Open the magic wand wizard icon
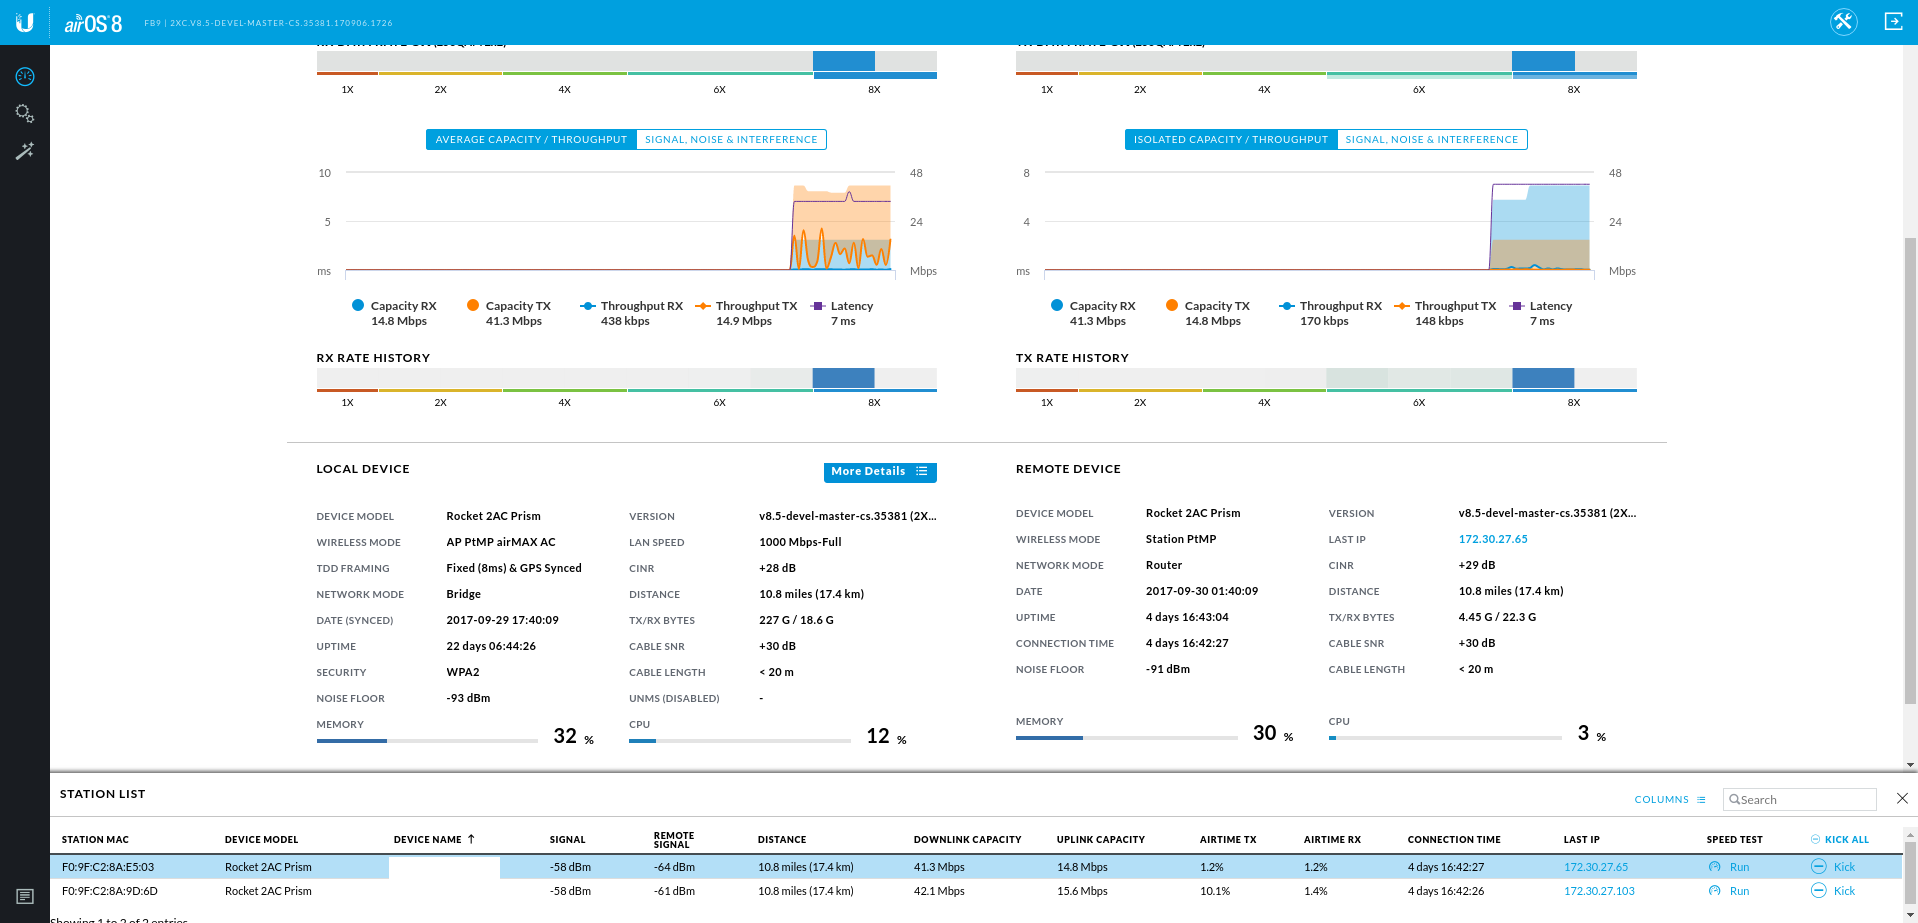This screenshot has width=1918, height=923. 25,151
